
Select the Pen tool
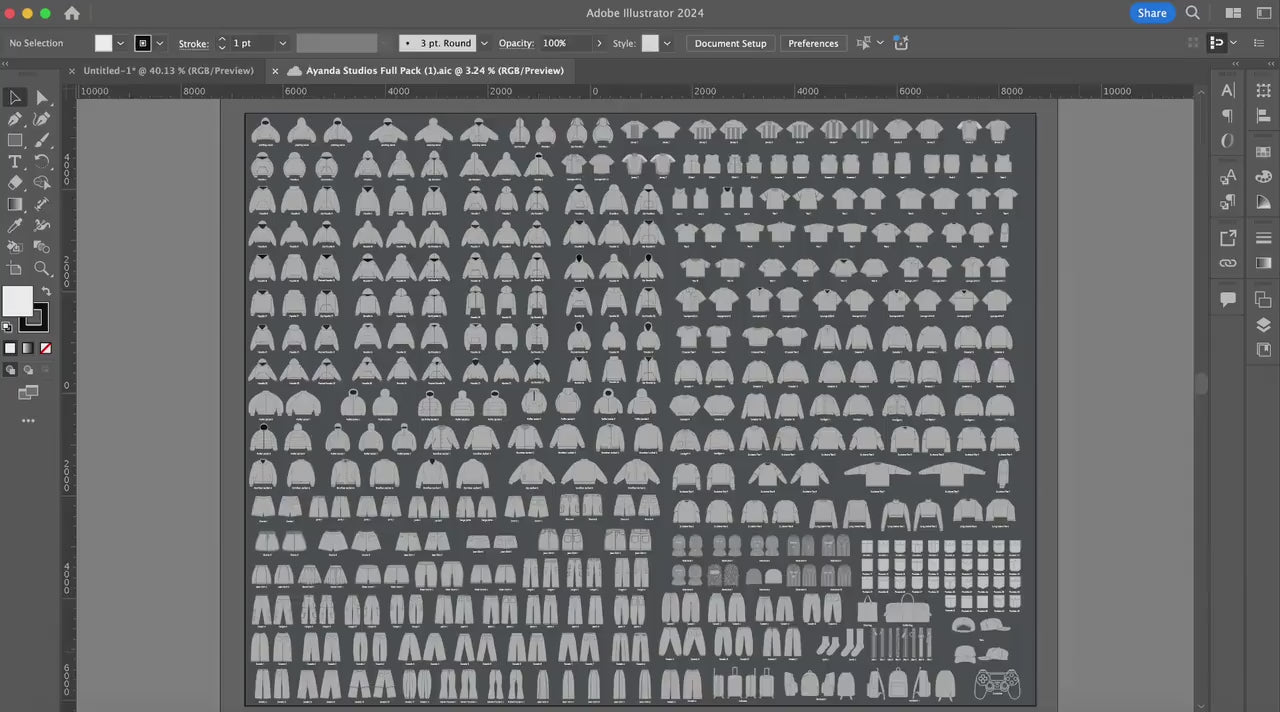point(15,119)
